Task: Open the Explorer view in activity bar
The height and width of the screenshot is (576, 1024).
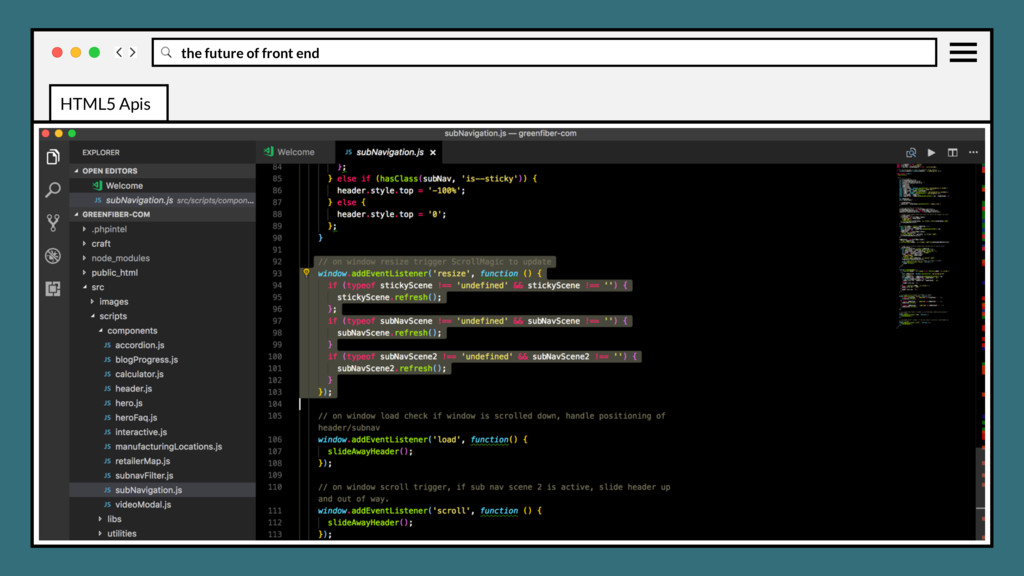Action: [53, 157]
